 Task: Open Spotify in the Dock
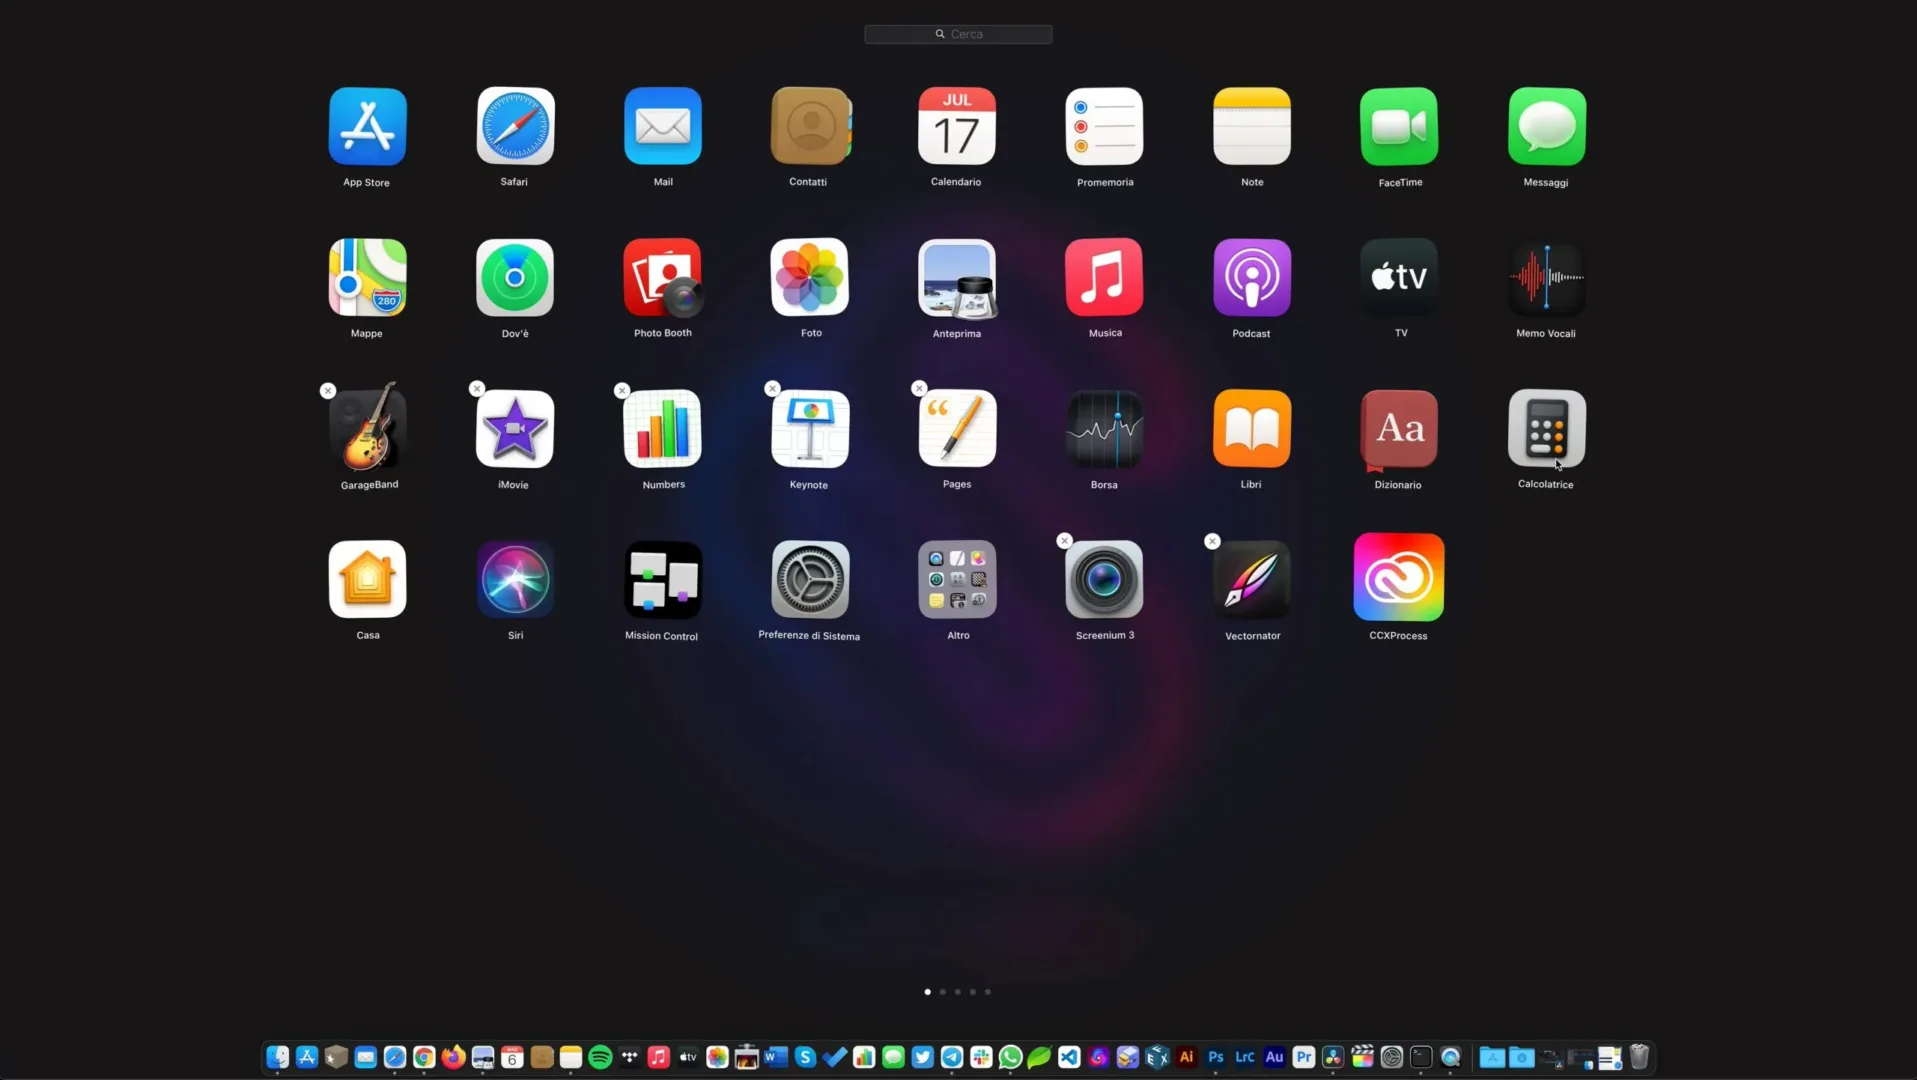[x=600, y=1057]
